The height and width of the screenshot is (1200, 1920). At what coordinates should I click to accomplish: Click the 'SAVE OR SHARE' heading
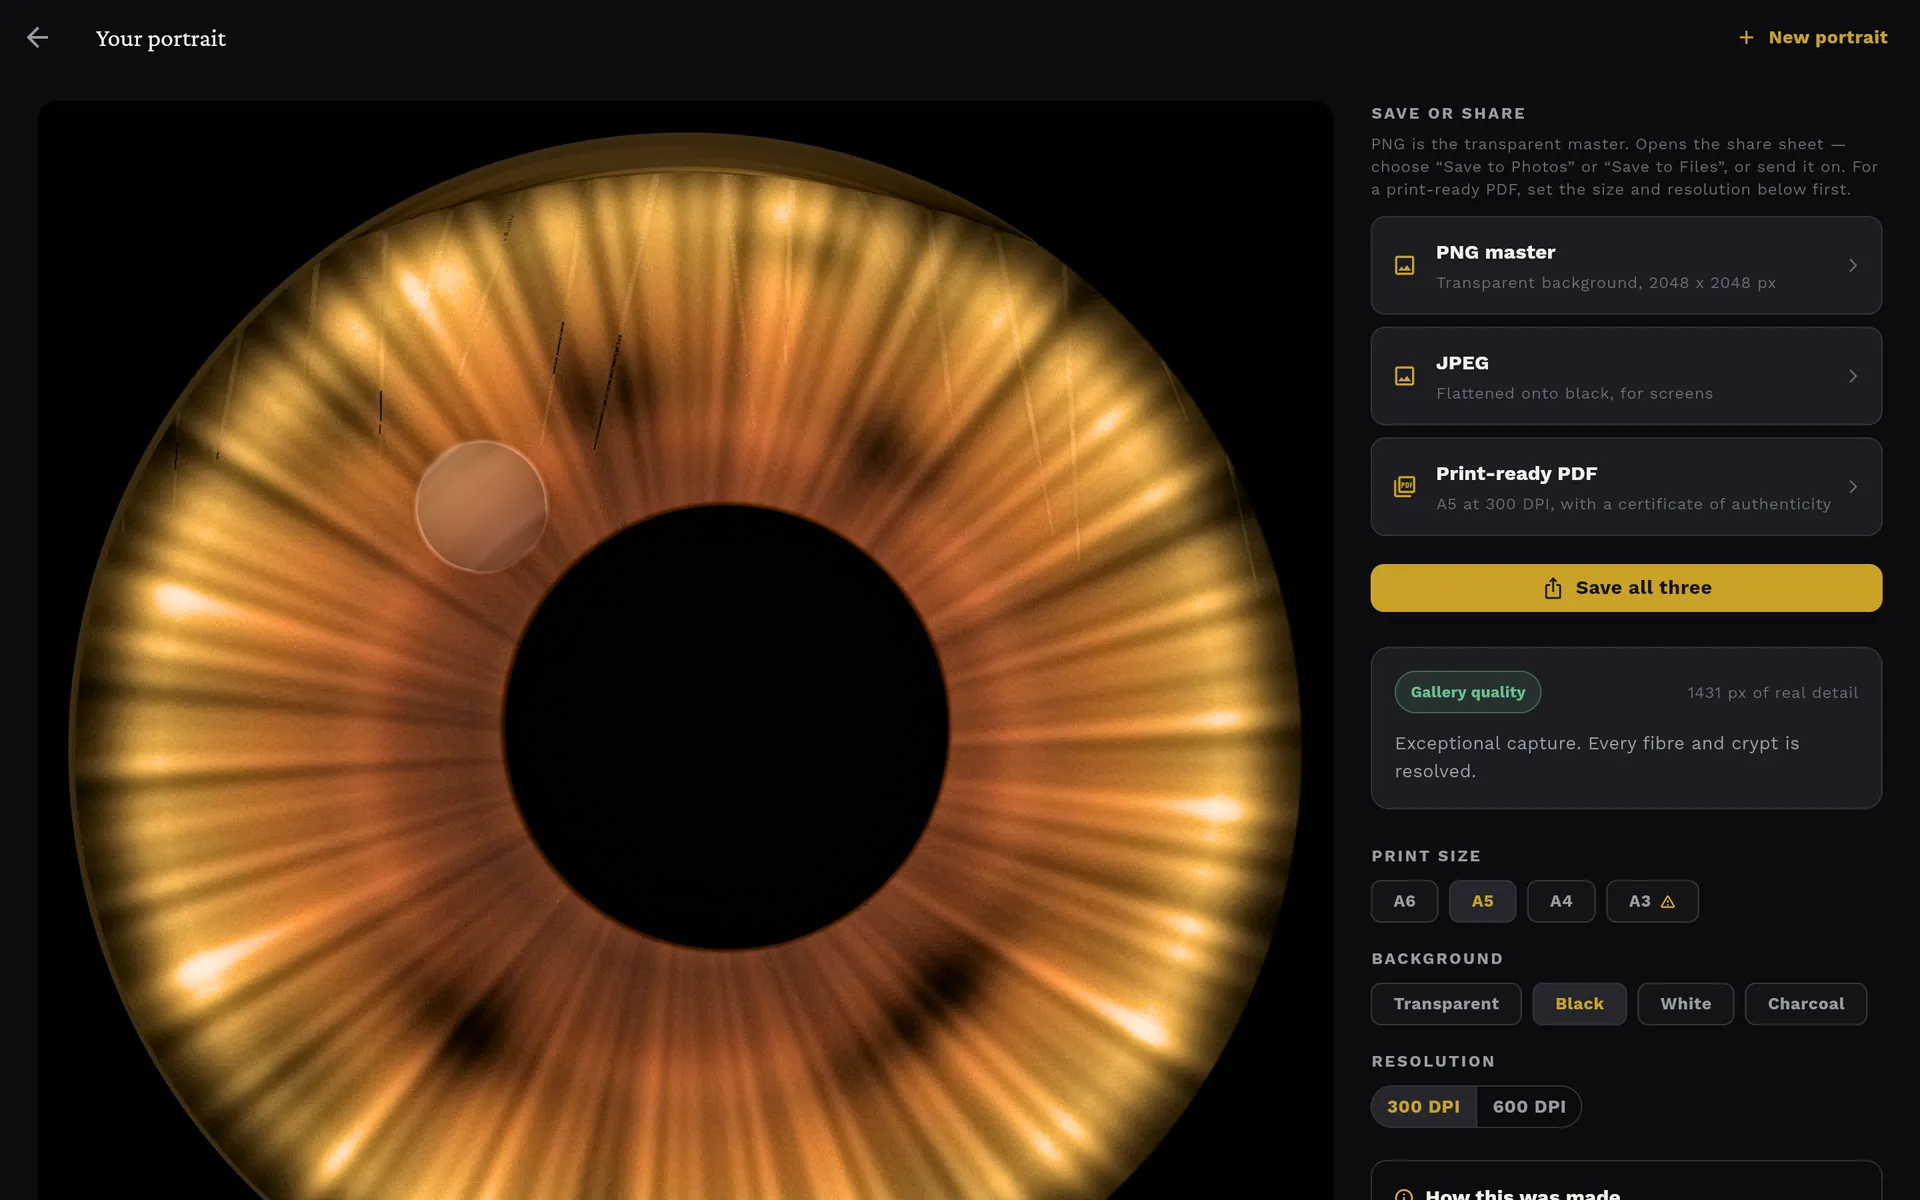point(1448,114)
